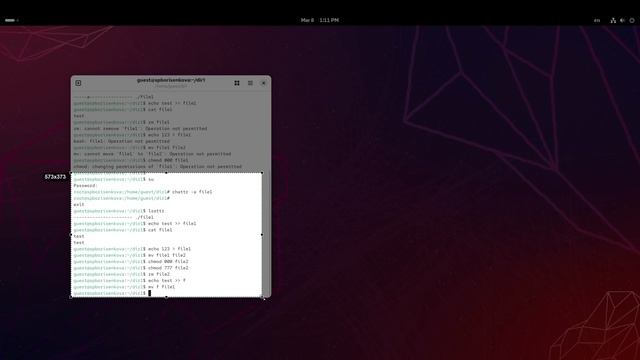This screenshot has height=360, width=640.
Task: Click the volume speaker icon
Action: coord(622,20)
